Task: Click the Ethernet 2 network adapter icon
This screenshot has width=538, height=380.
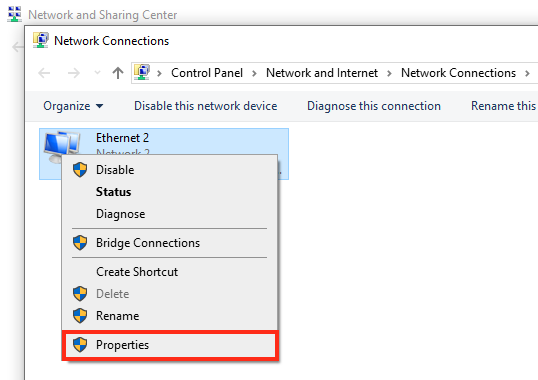Action: [x=62, y=144]
